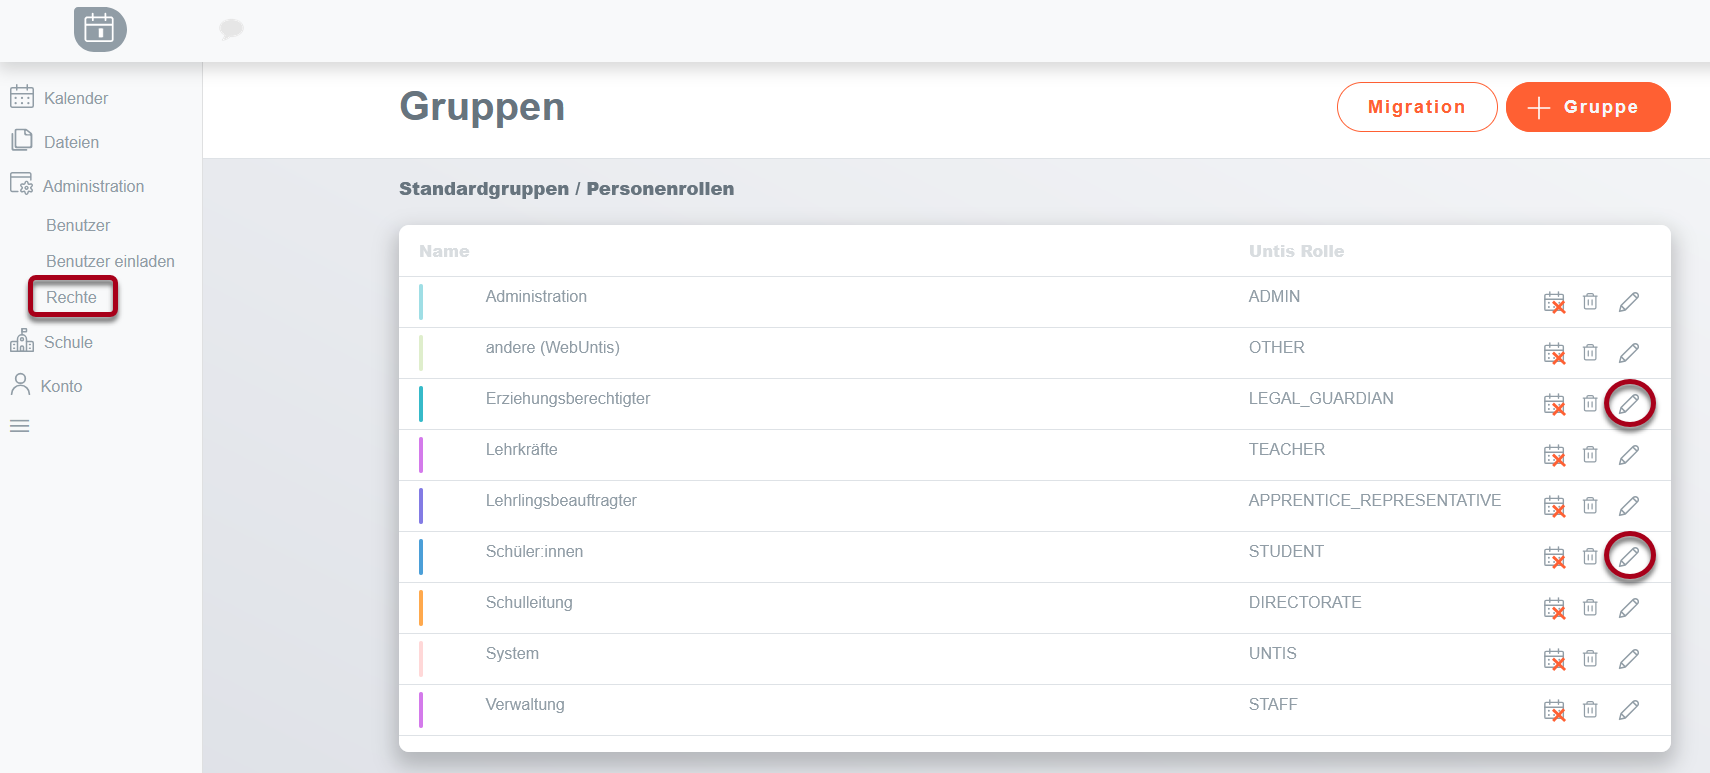Open the chat speech bubble icon

tap(231, 29)
